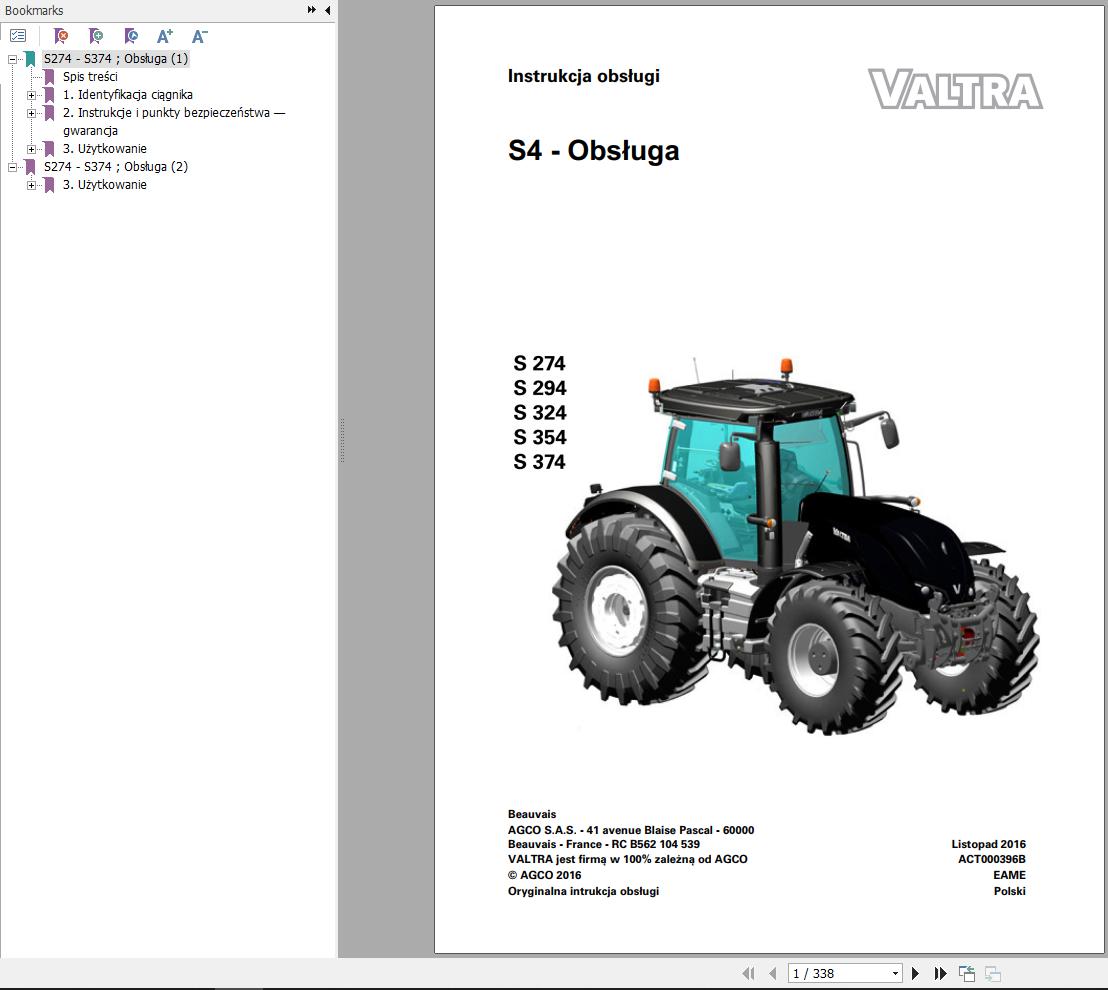Open the bookmarks options menu icon
The width and height of the screenshot is (1108, 990).
click(x=18, y=35)
